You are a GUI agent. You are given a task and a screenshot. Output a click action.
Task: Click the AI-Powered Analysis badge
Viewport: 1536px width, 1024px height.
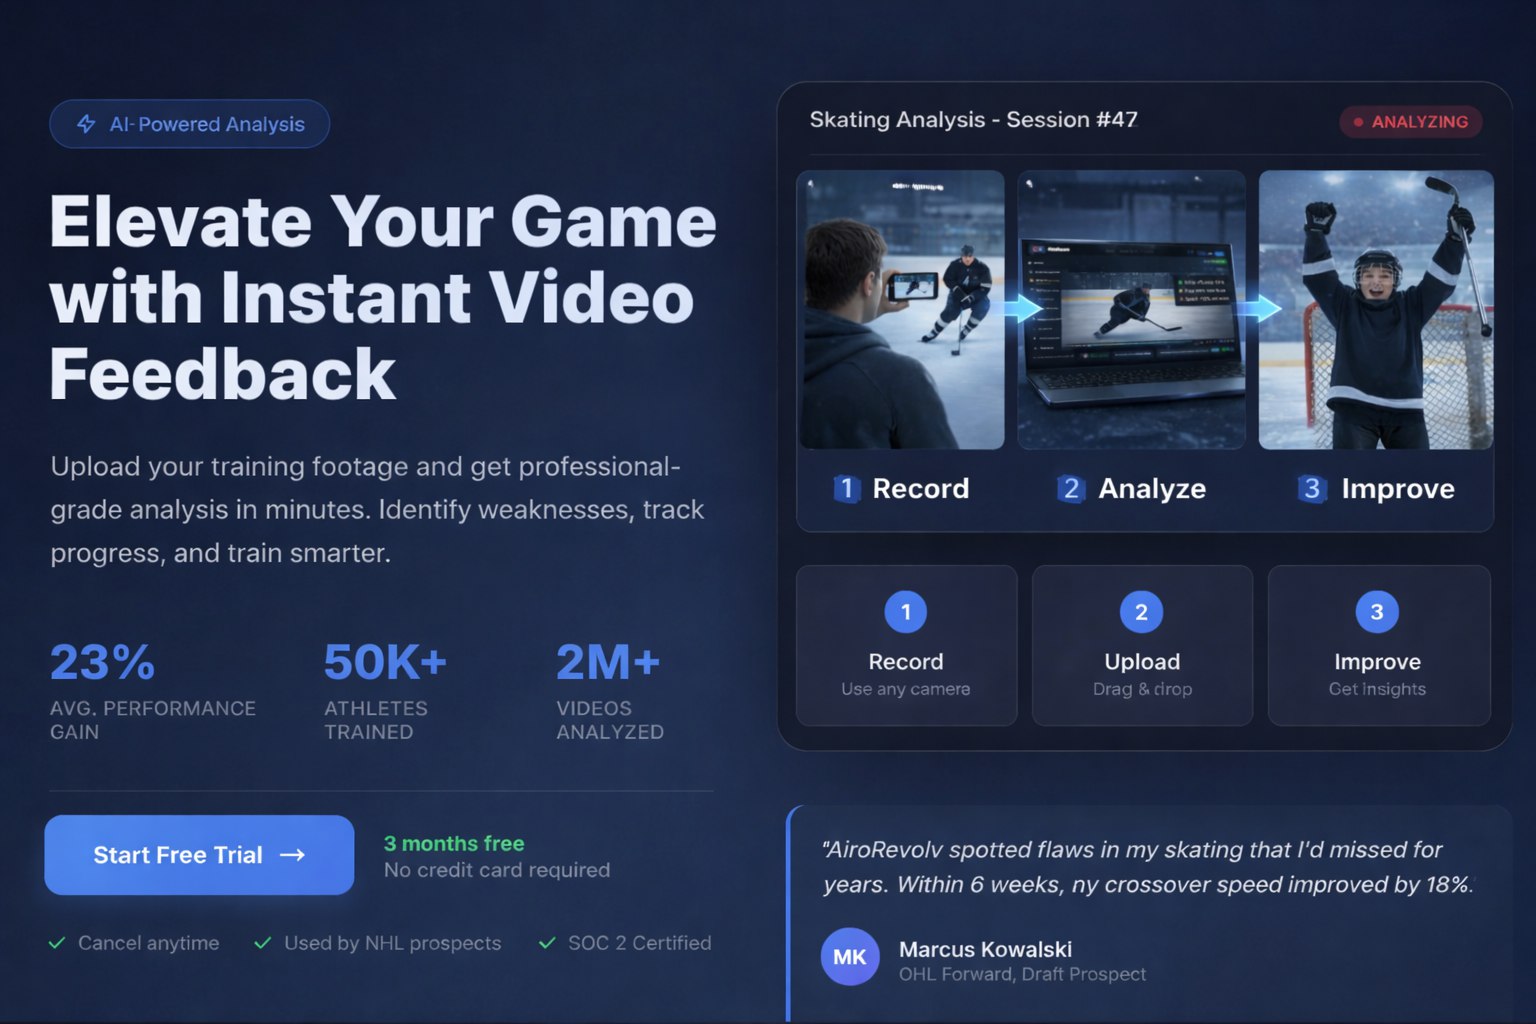click(x=190, y=124)
